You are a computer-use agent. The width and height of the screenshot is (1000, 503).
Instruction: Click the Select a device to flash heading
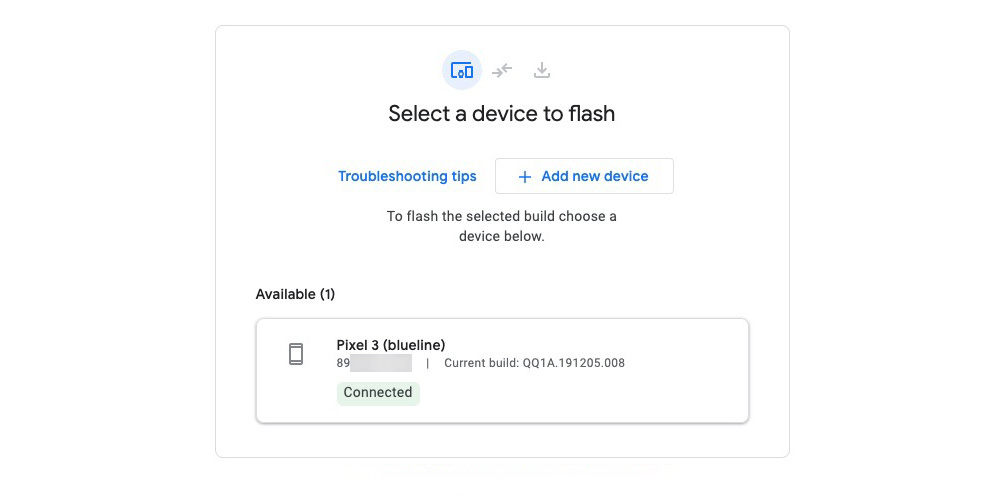[x=501, y=114]
